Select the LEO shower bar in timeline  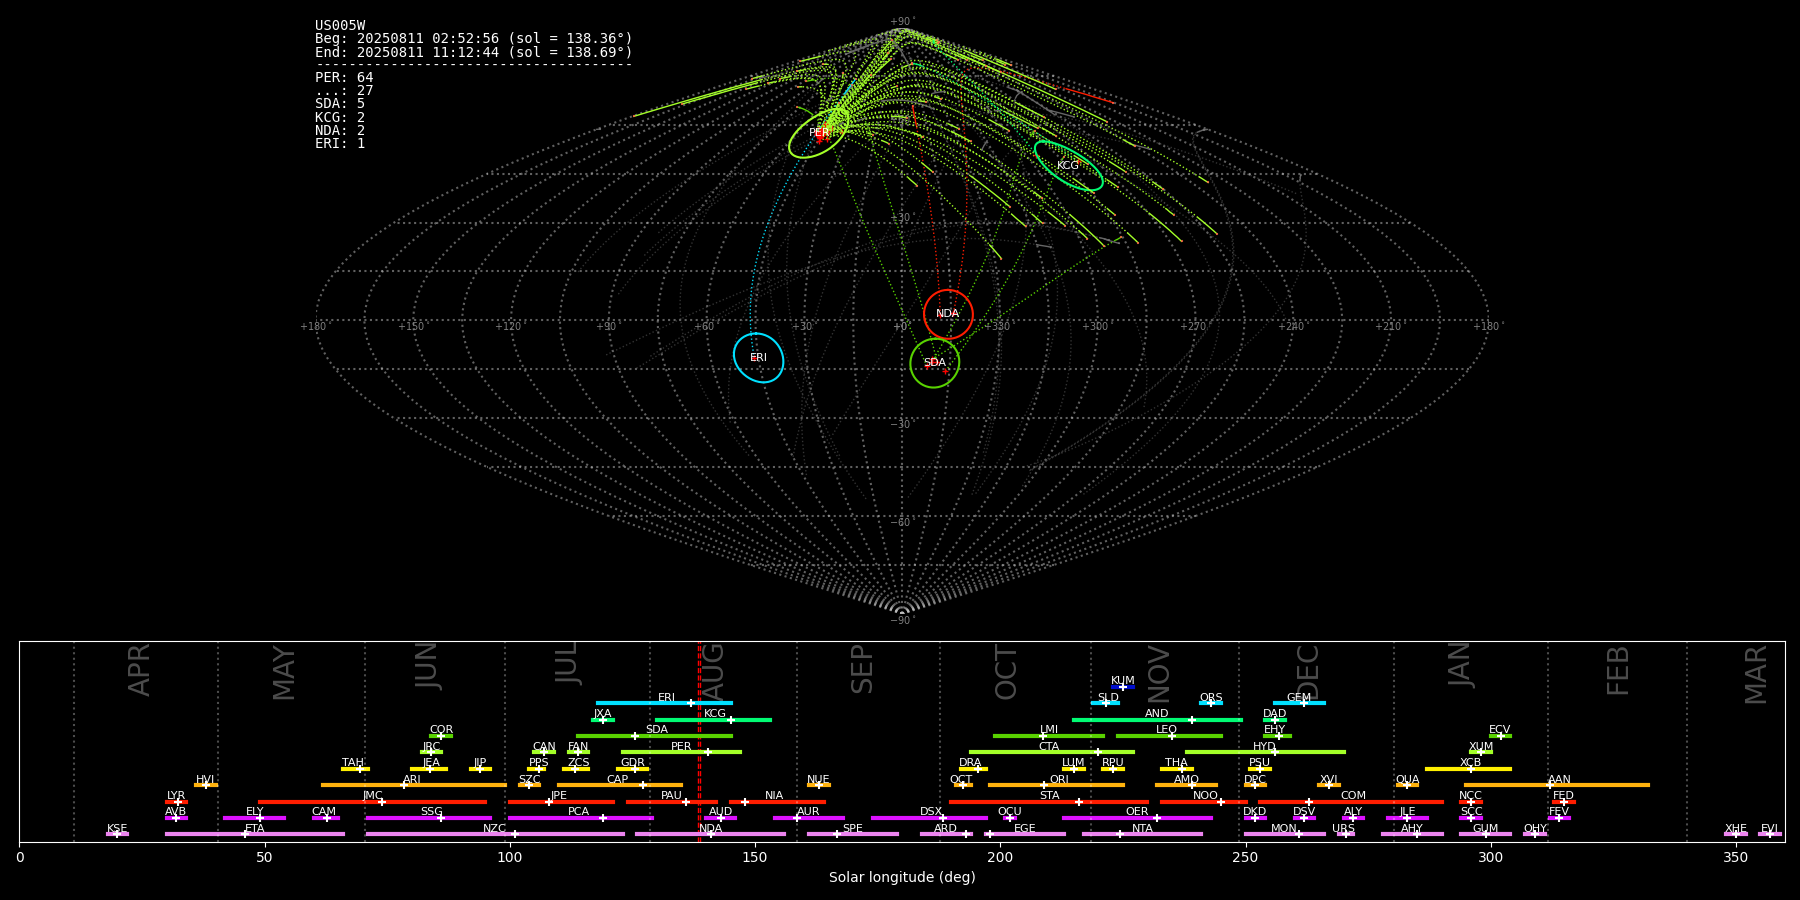point(1169,736)
